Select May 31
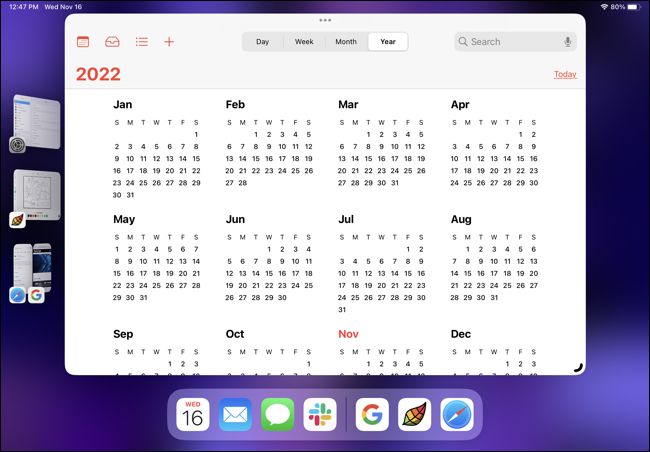 pos(143,298)
